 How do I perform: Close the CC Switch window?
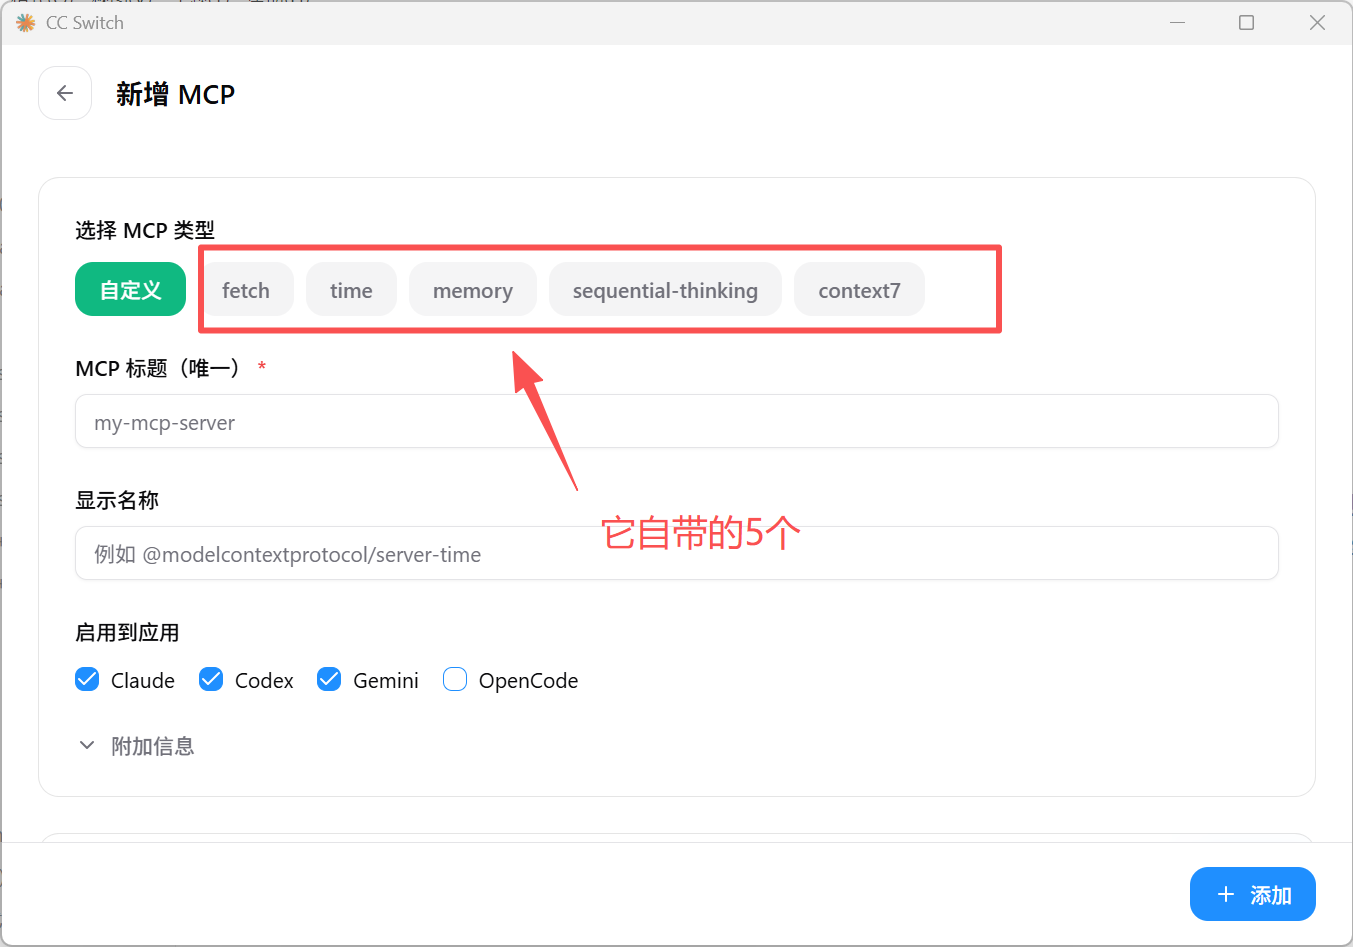click(x=1317, y=22)
